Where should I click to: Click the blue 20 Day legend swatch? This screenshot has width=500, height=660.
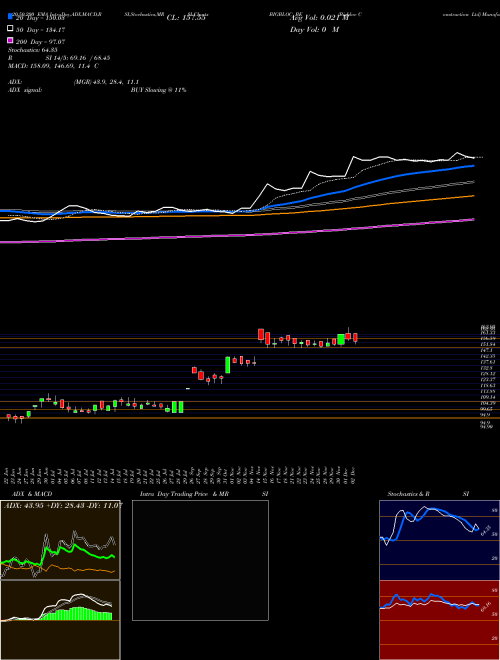10,17
